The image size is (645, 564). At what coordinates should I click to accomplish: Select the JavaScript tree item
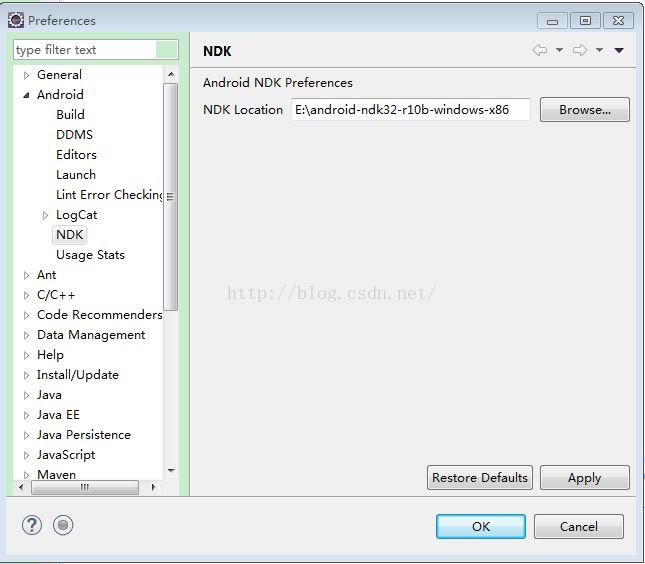click(66, 455)
